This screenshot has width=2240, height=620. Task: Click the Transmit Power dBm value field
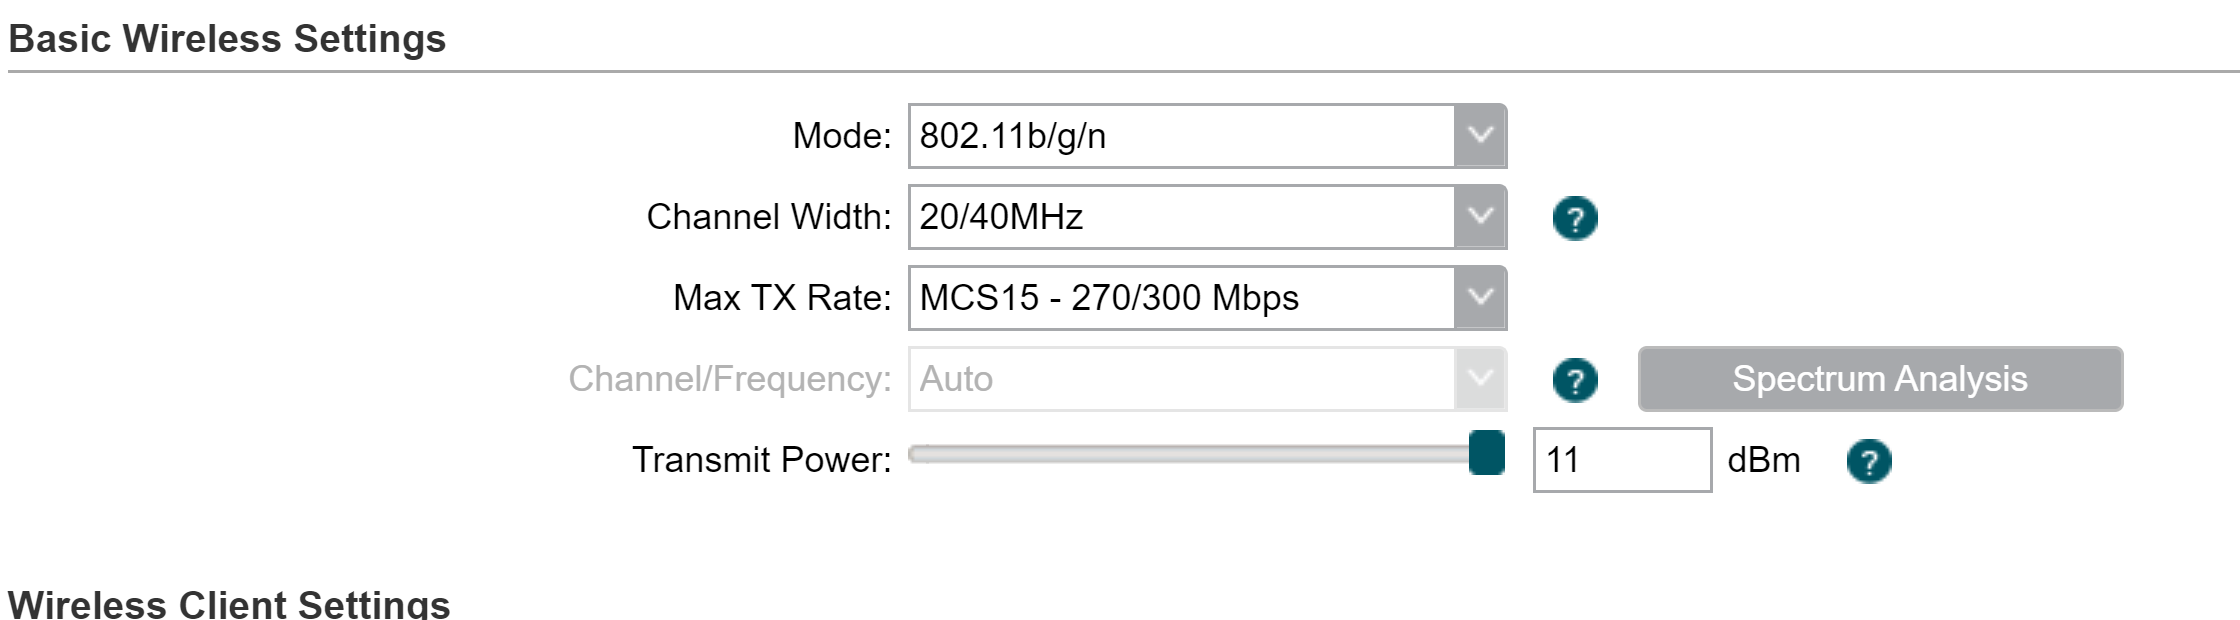pyautogui.click(x=1622, y=460)
